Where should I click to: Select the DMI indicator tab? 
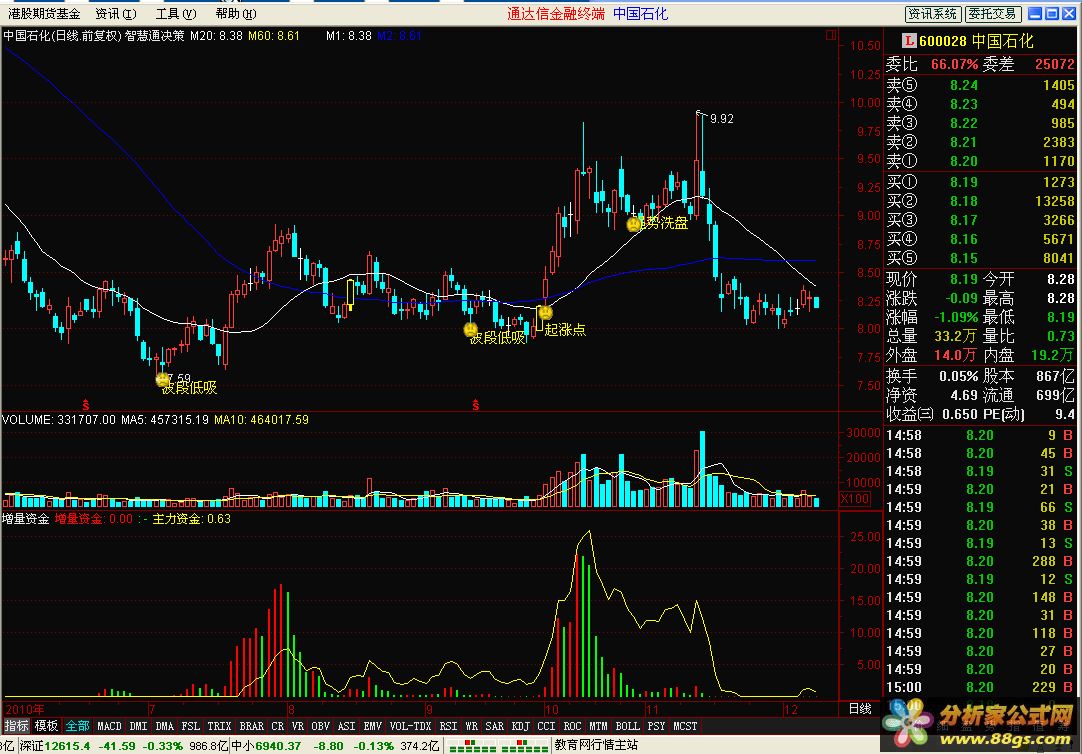[138, 726]
